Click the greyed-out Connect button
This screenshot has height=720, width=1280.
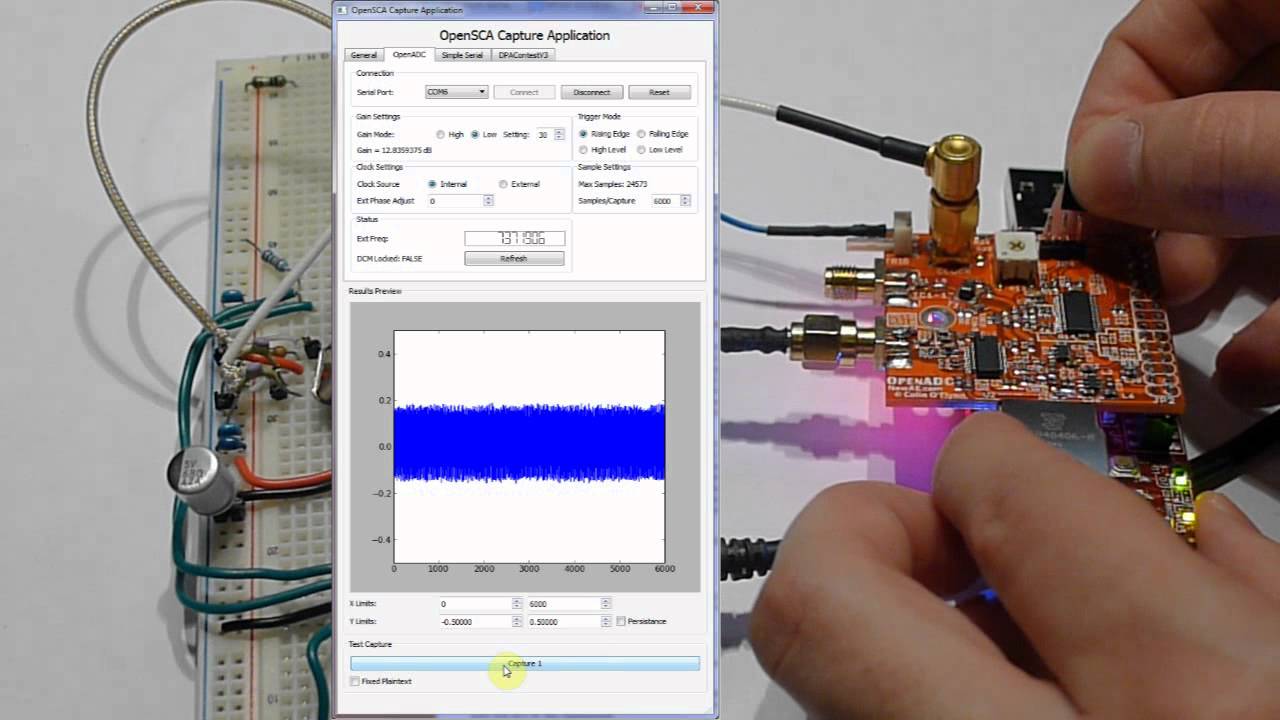524,92
